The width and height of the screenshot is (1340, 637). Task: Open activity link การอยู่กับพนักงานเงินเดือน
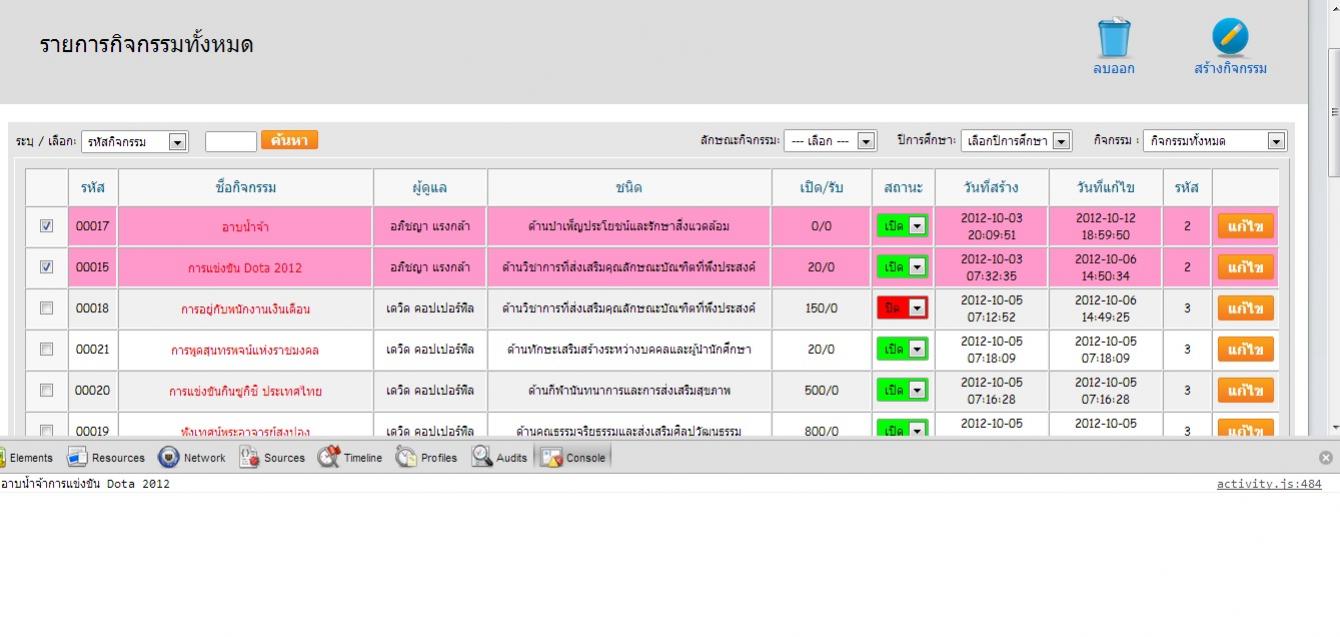pos(245,309)
